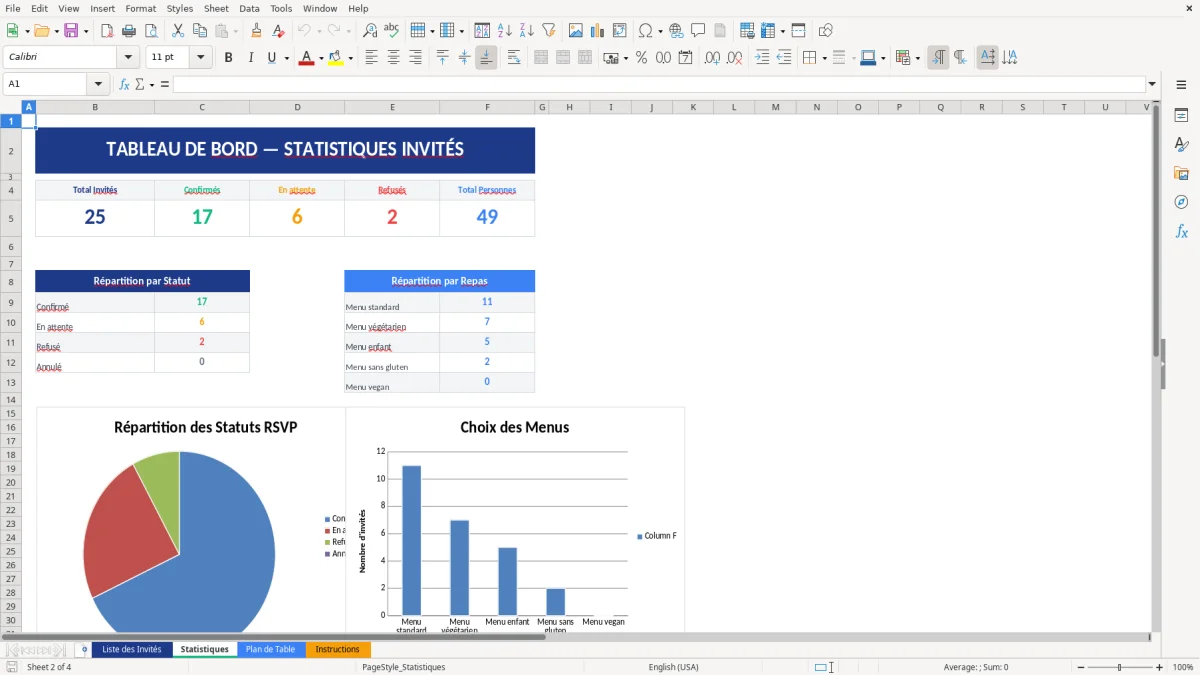1200x675 pixels.
Task: Insert a hyperlink
Action: coord(675,29)
